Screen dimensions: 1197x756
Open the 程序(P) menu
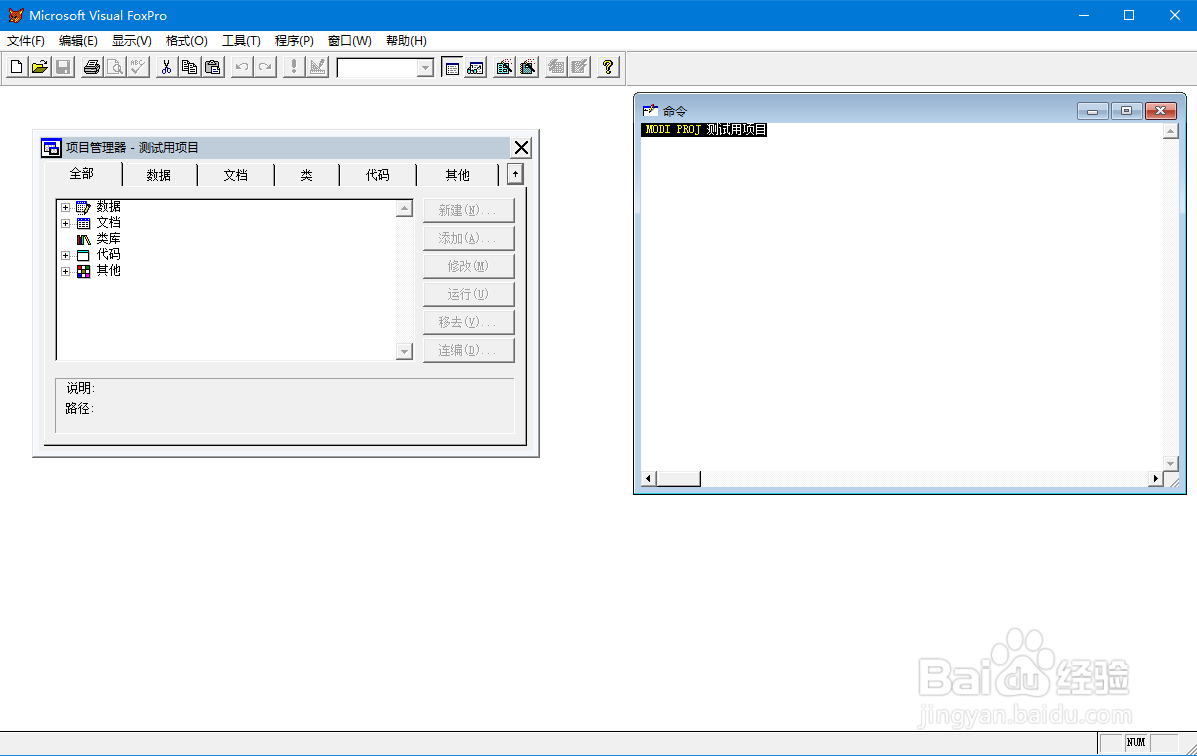[x=294, y=40]
